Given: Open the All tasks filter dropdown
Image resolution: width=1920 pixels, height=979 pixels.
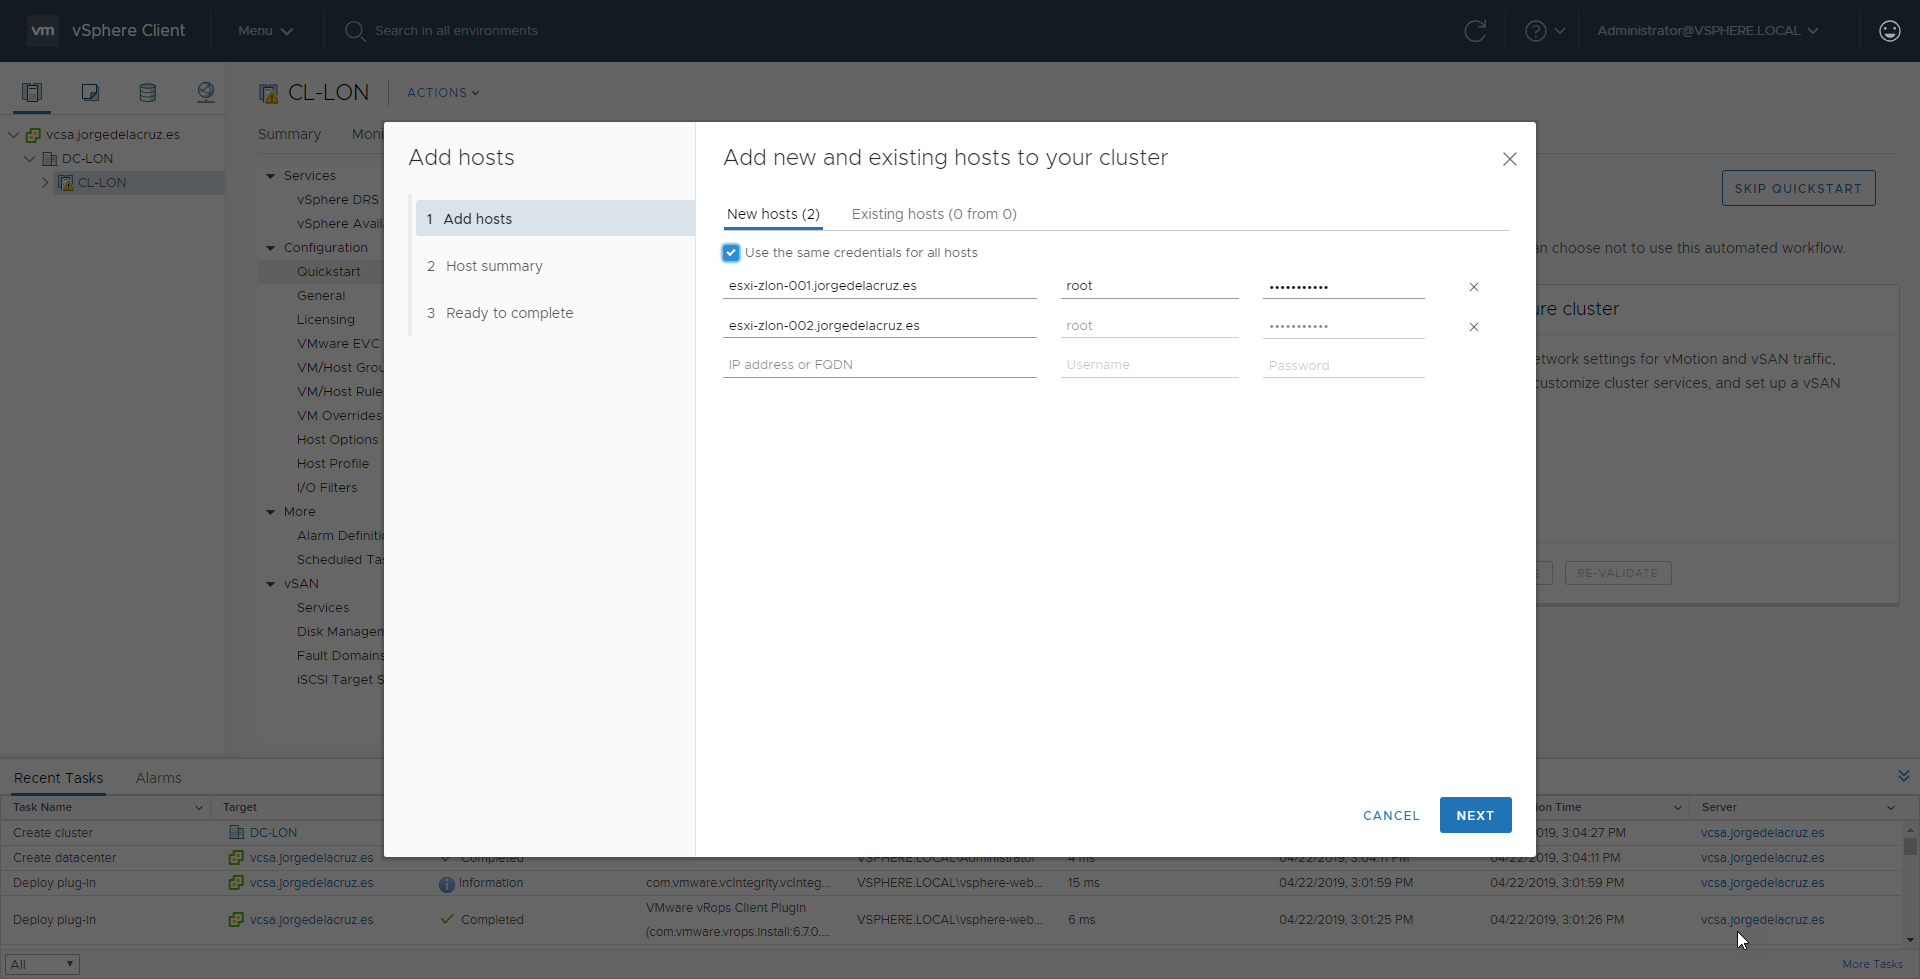Looking at the screenshot, I should coord(42,964).
